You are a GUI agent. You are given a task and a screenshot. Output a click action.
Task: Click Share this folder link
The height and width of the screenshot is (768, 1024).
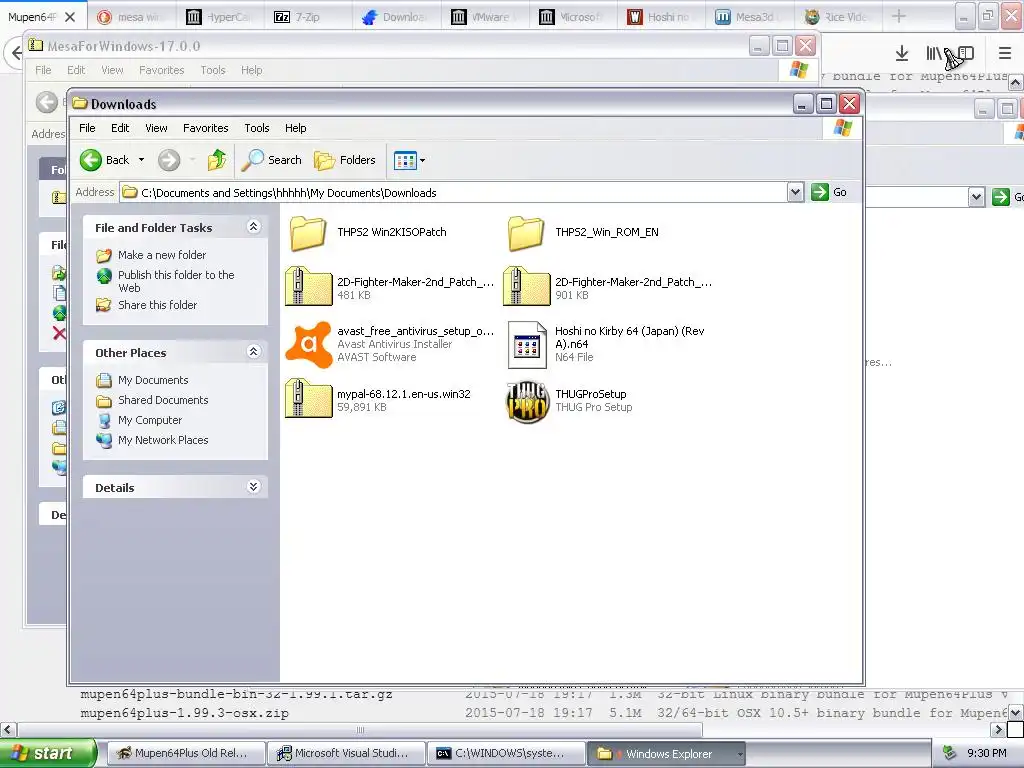coord(157,305)
